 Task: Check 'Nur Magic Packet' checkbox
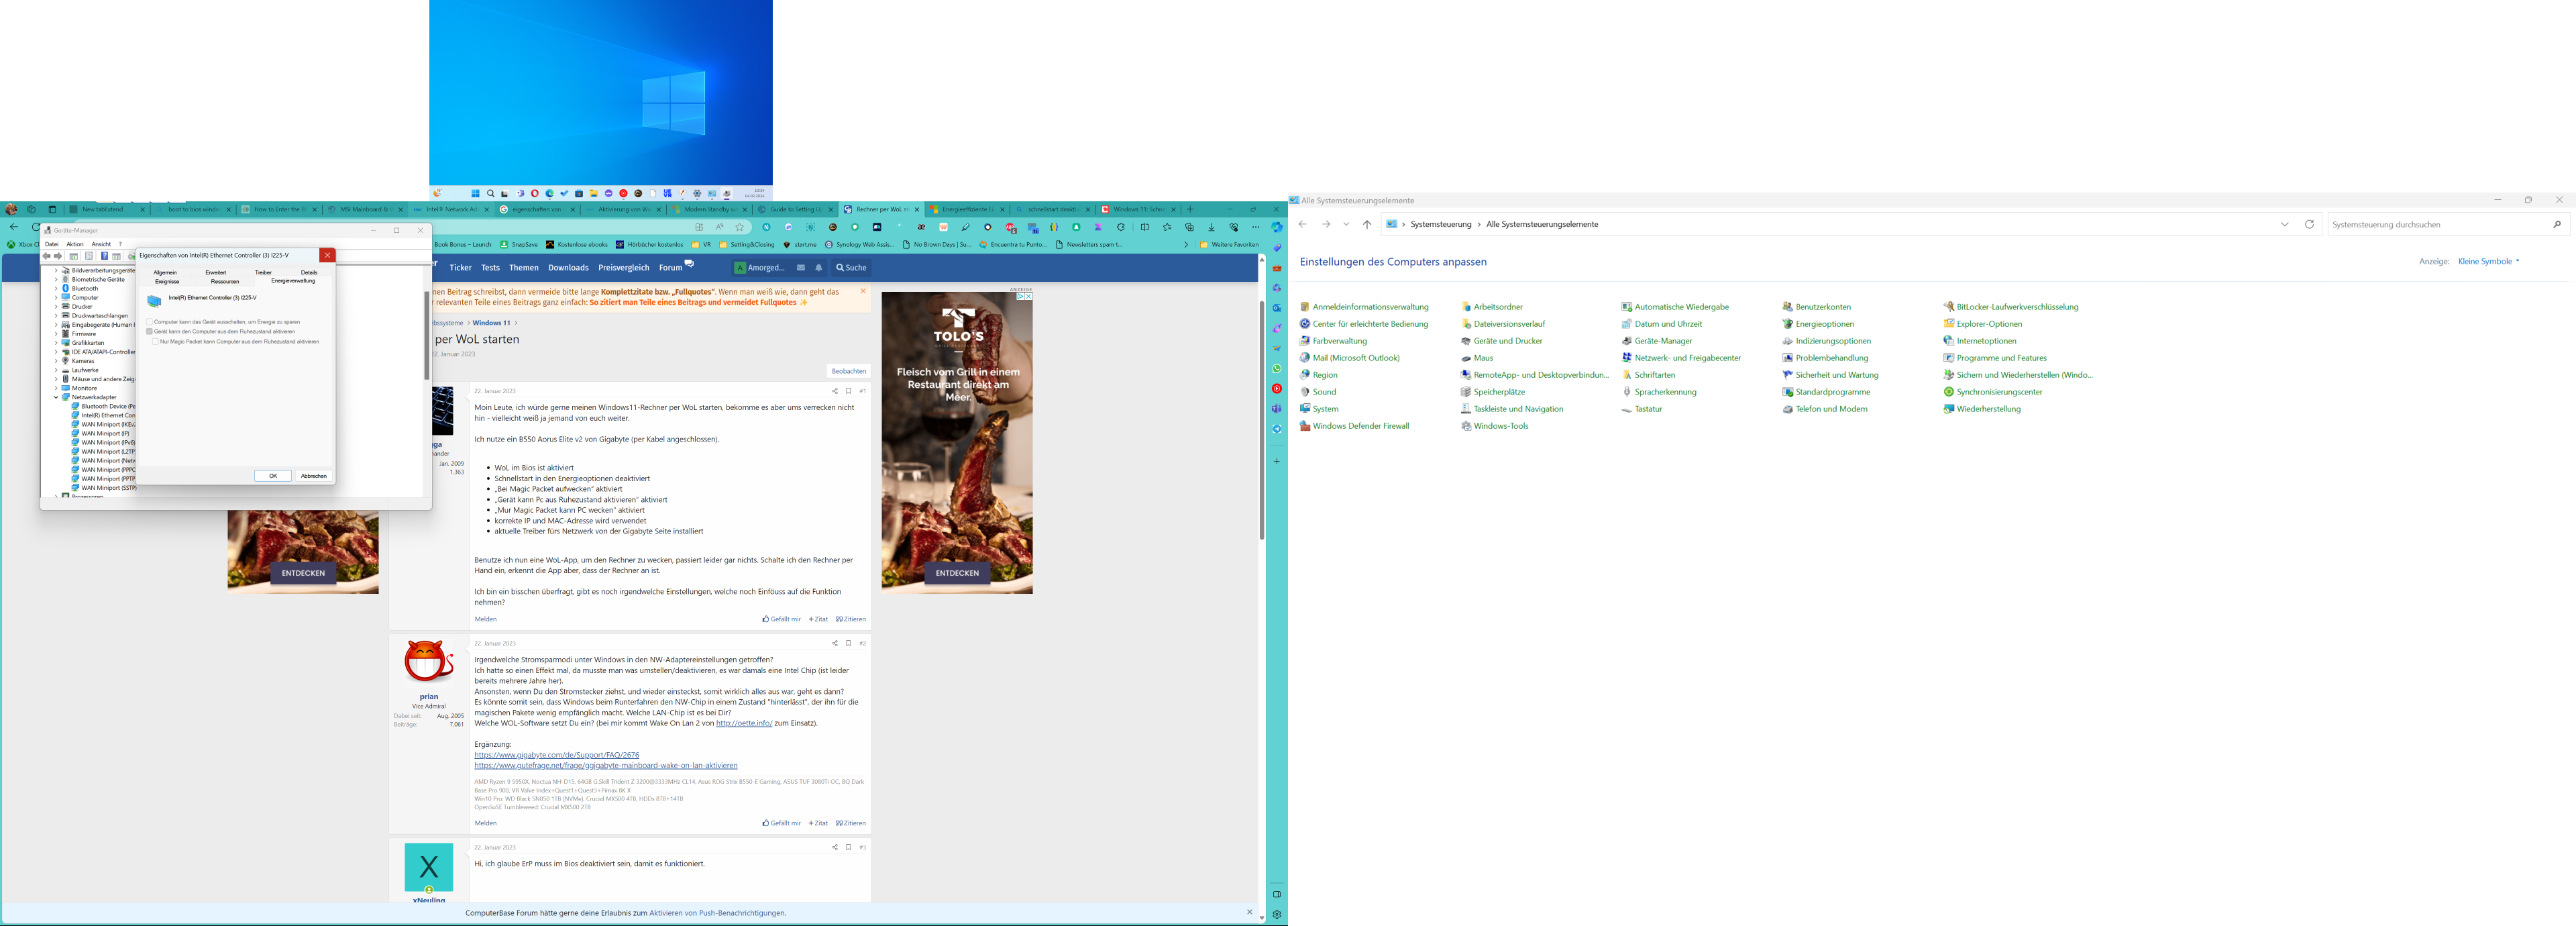156,342
